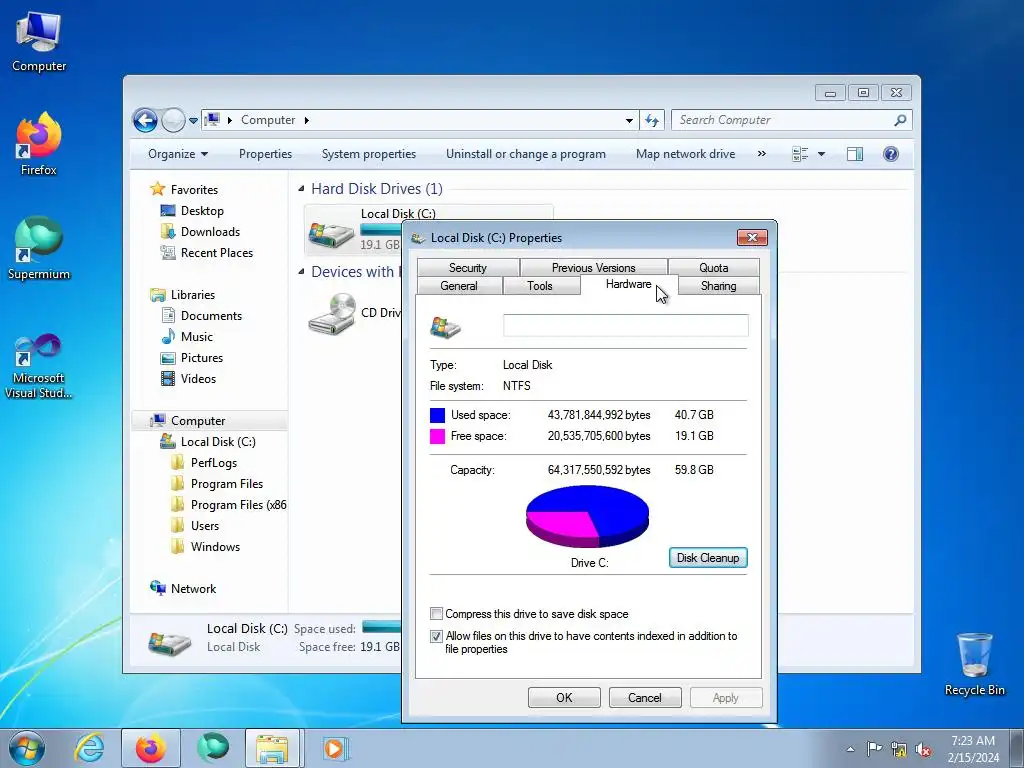
Task: Refresh the Computer address bar
Action: tap(652, 120)
